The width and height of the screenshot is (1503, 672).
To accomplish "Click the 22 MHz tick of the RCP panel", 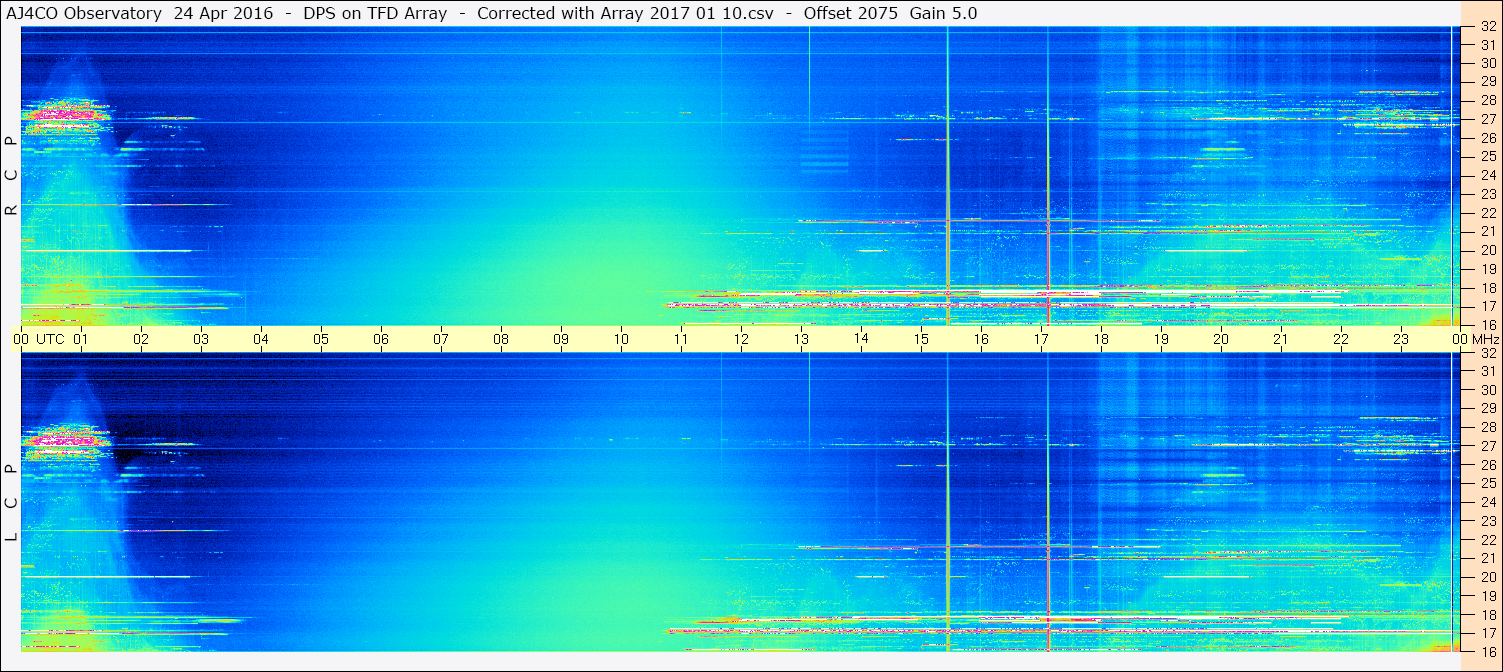I will click(x=1487, y=213).
